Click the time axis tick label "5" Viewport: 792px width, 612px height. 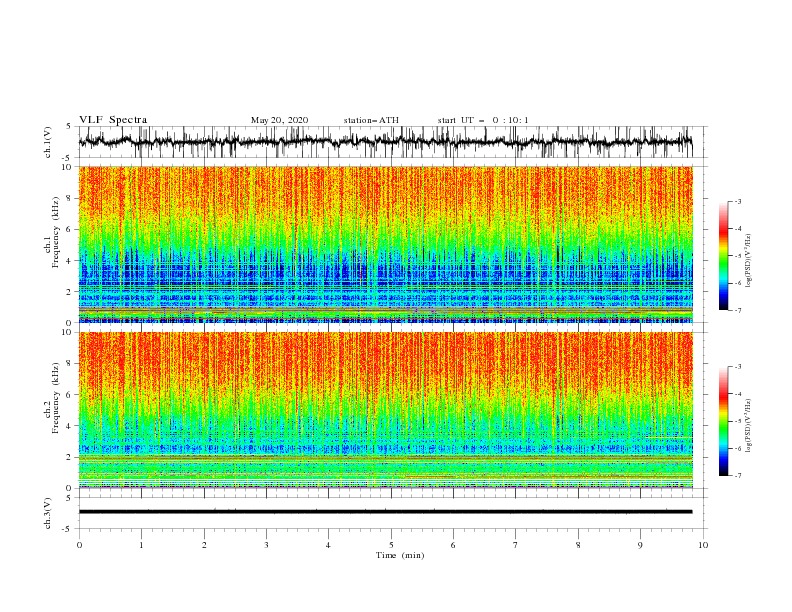[391, 545]
